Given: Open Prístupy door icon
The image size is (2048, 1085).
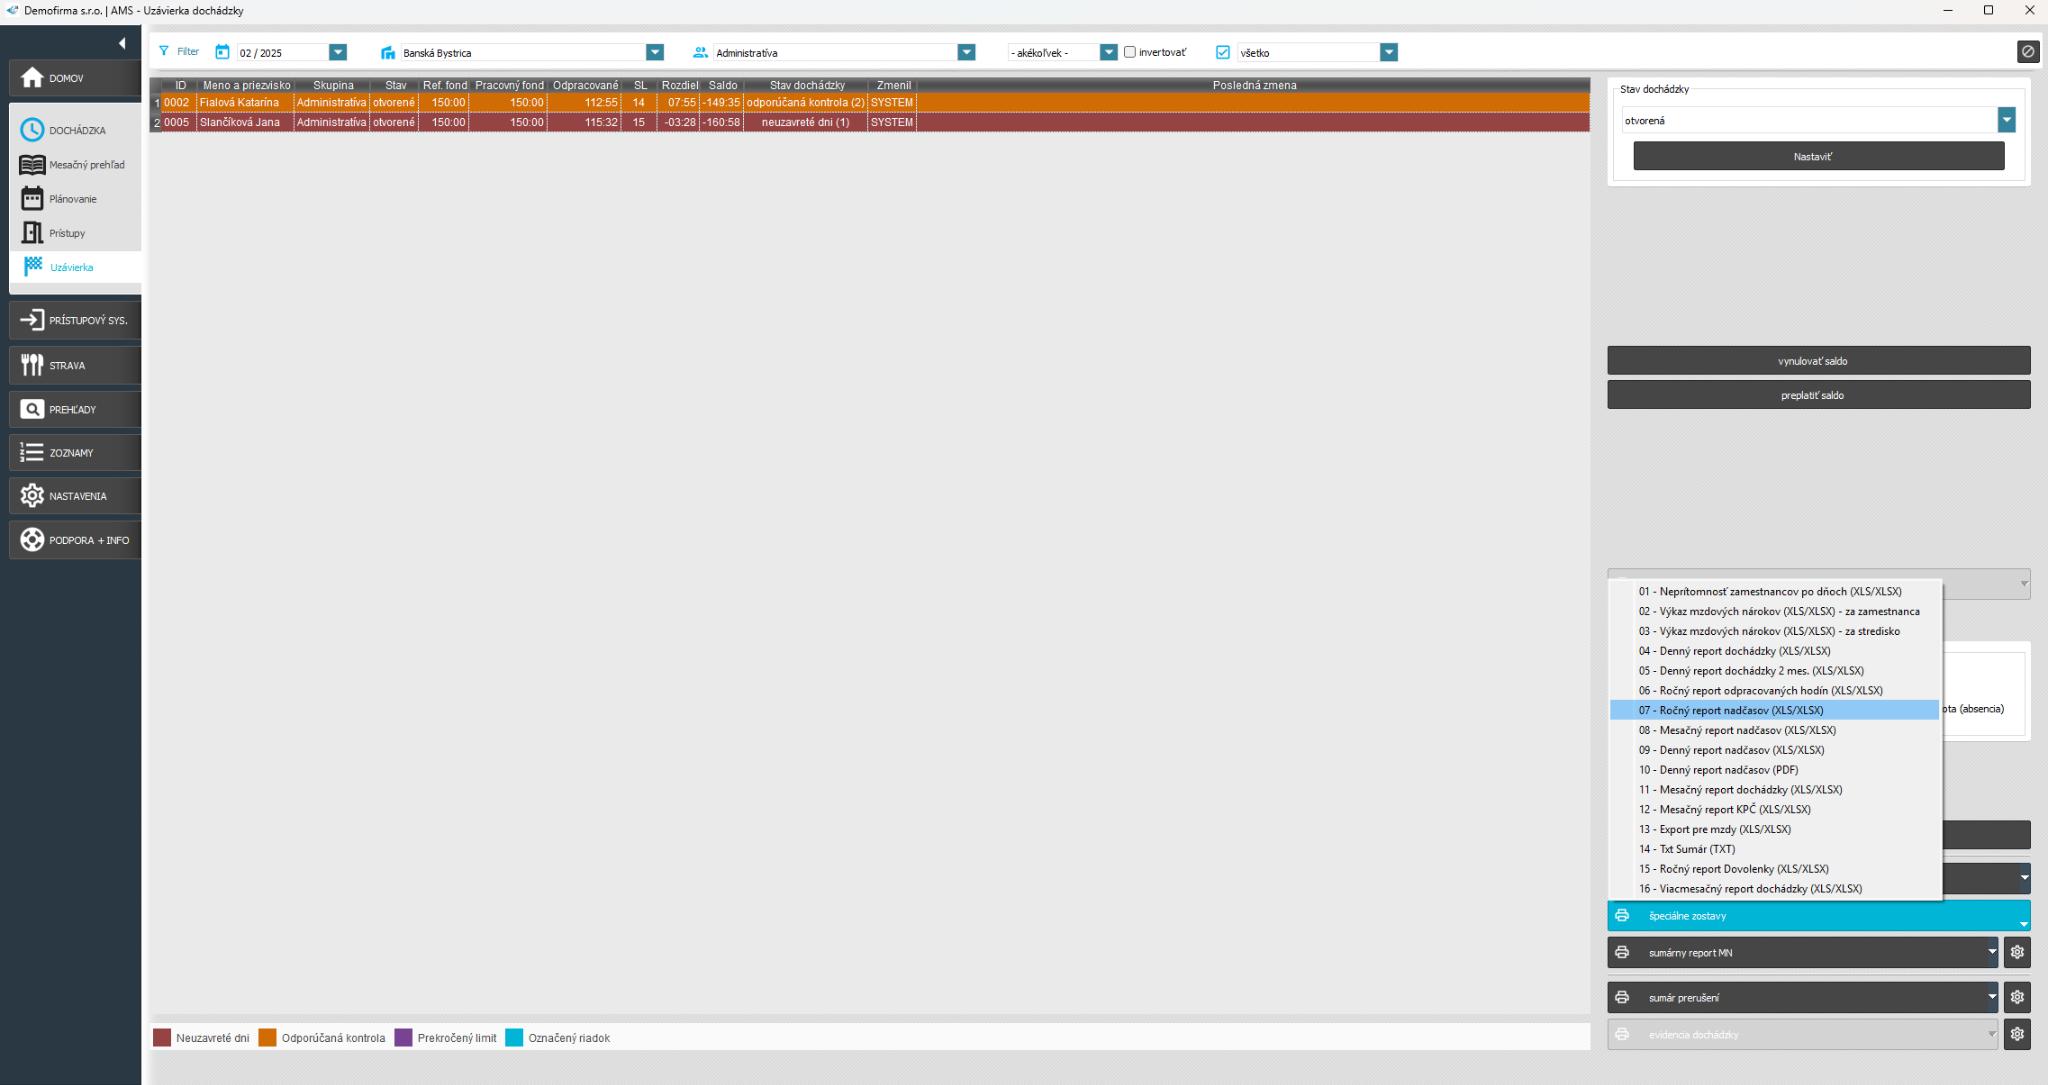Looking at the screenshot, I should pos(32,233).
